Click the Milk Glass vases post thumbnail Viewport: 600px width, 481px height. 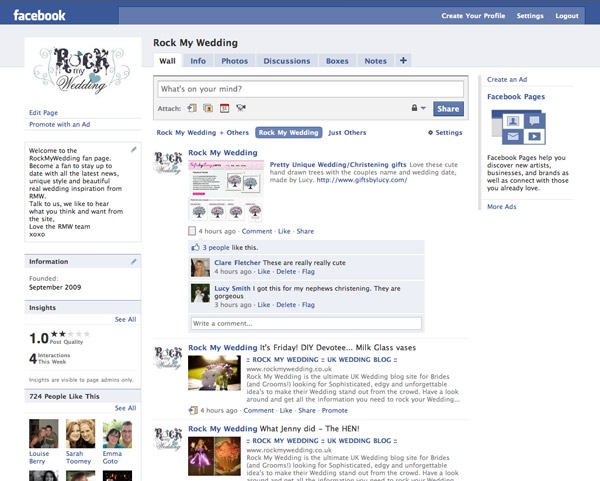coord(214,373)
